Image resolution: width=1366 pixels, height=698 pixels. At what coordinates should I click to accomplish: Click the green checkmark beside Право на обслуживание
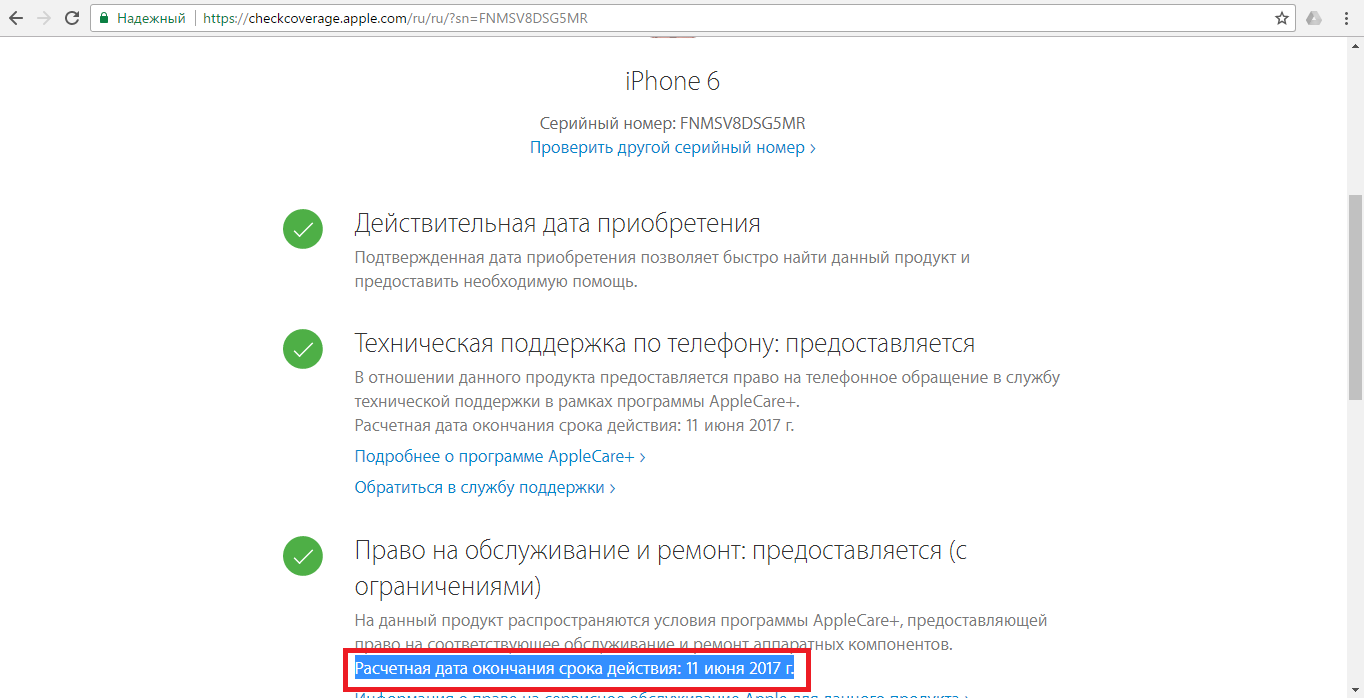pyautogui.click(x=303, y=556)
